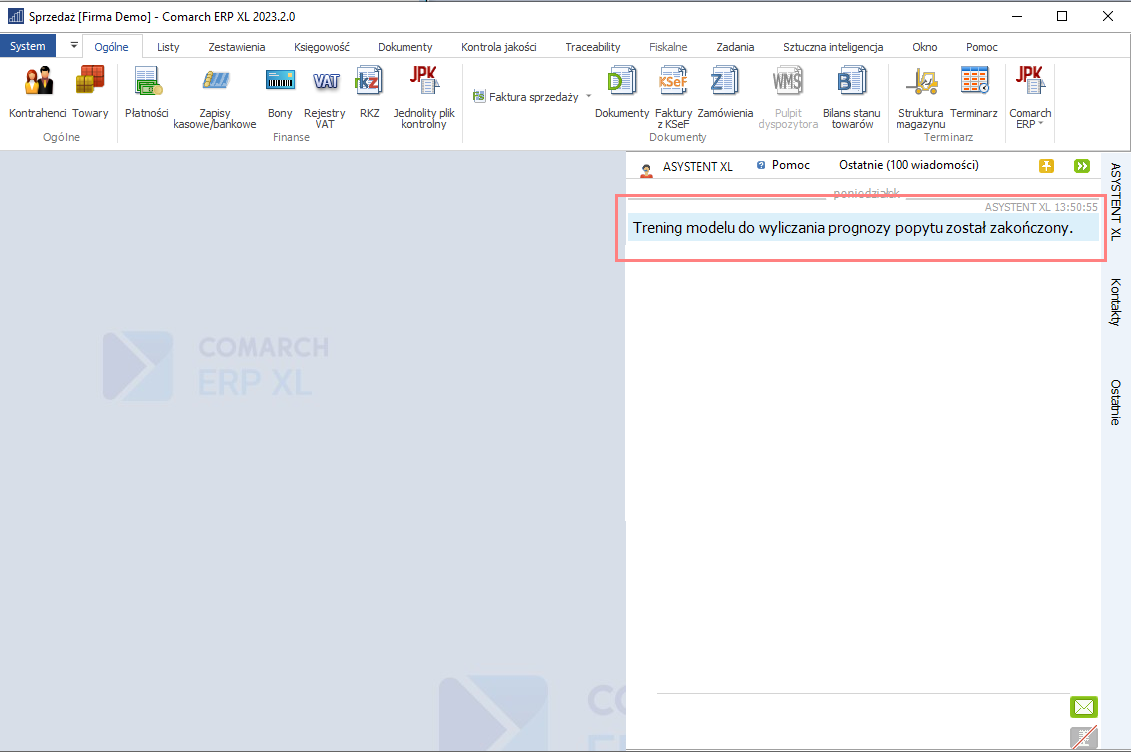Open Faktury z KSeF

coord(673,97)
